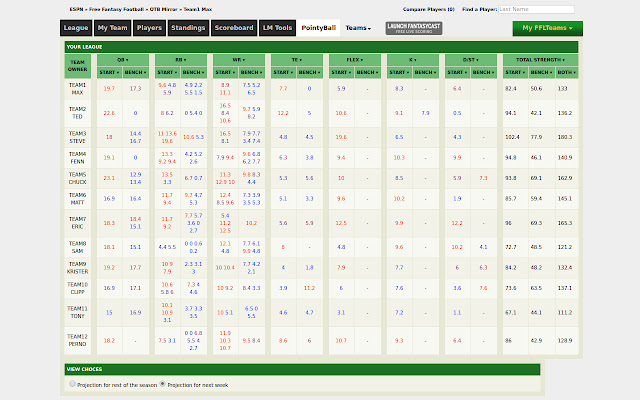
Task: Open the LM Tools tab
Action: click(277, 29)
